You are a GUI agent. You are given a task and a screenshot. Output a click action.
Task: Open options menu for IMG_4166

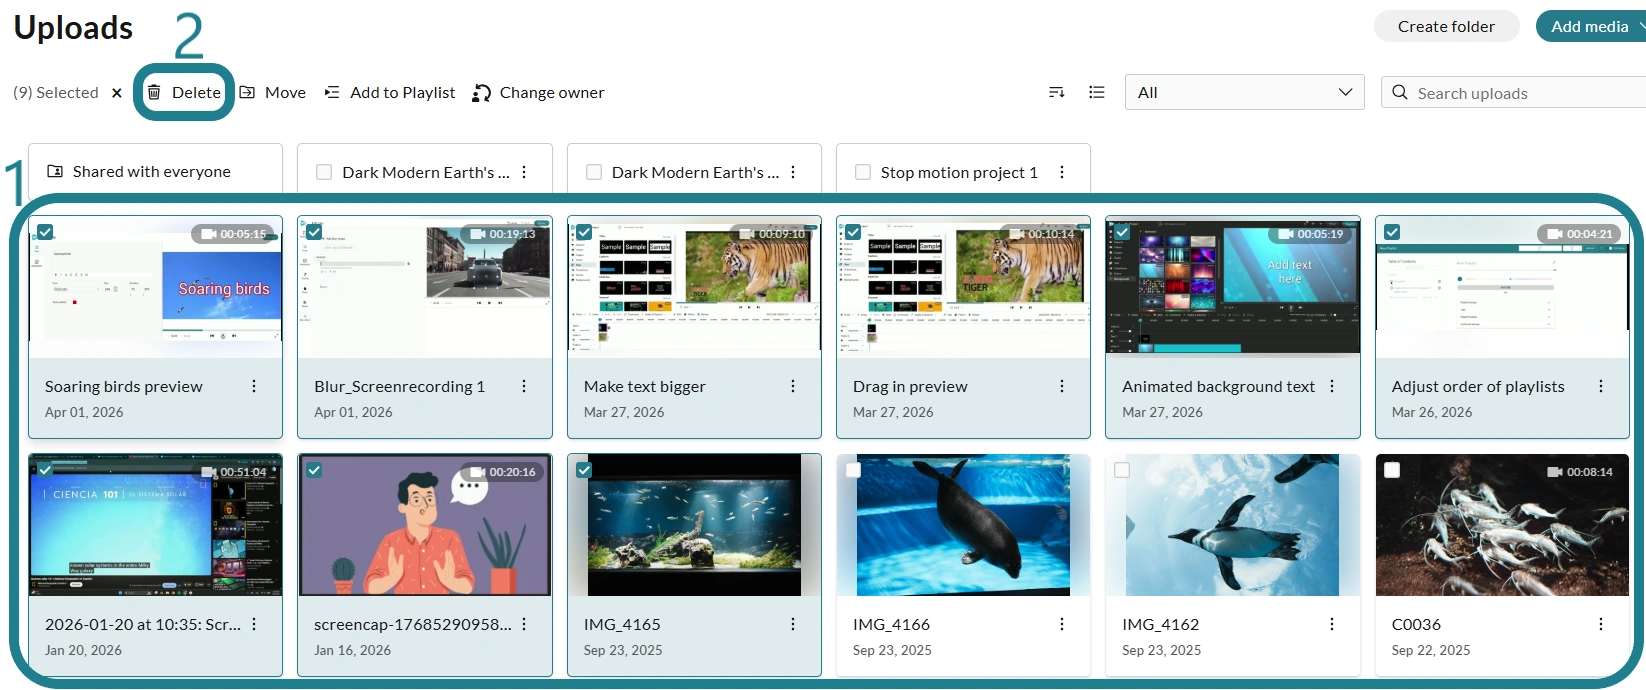(1062, 624)
